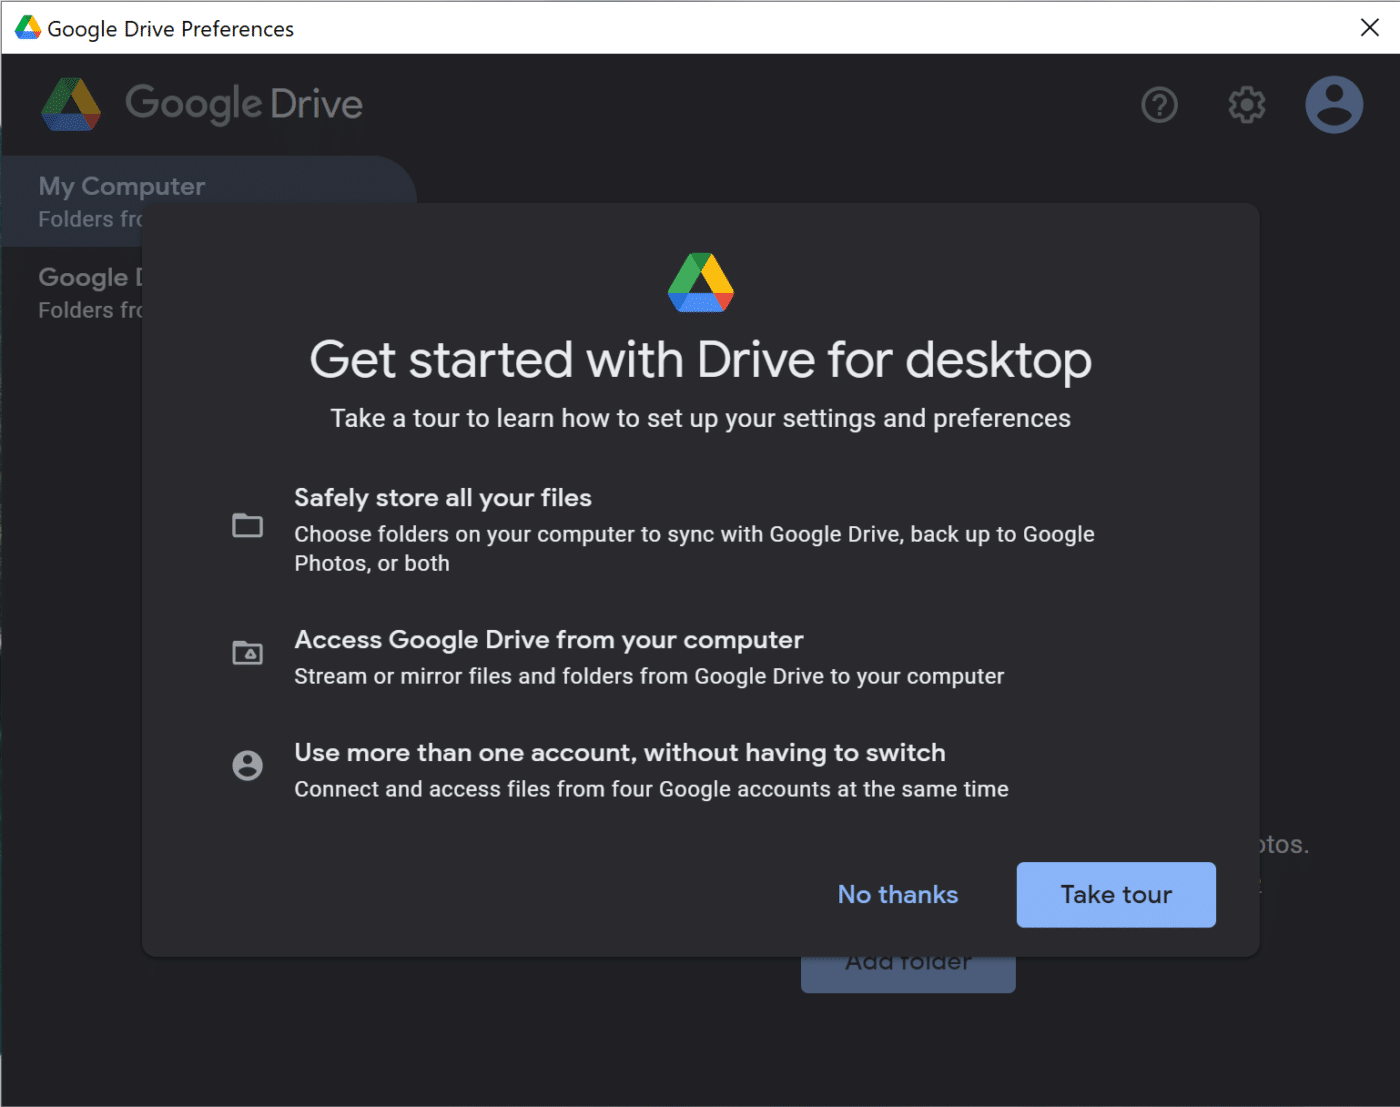Open the help icon in the header
Screen dimensions: 1400x1107
1159,105
